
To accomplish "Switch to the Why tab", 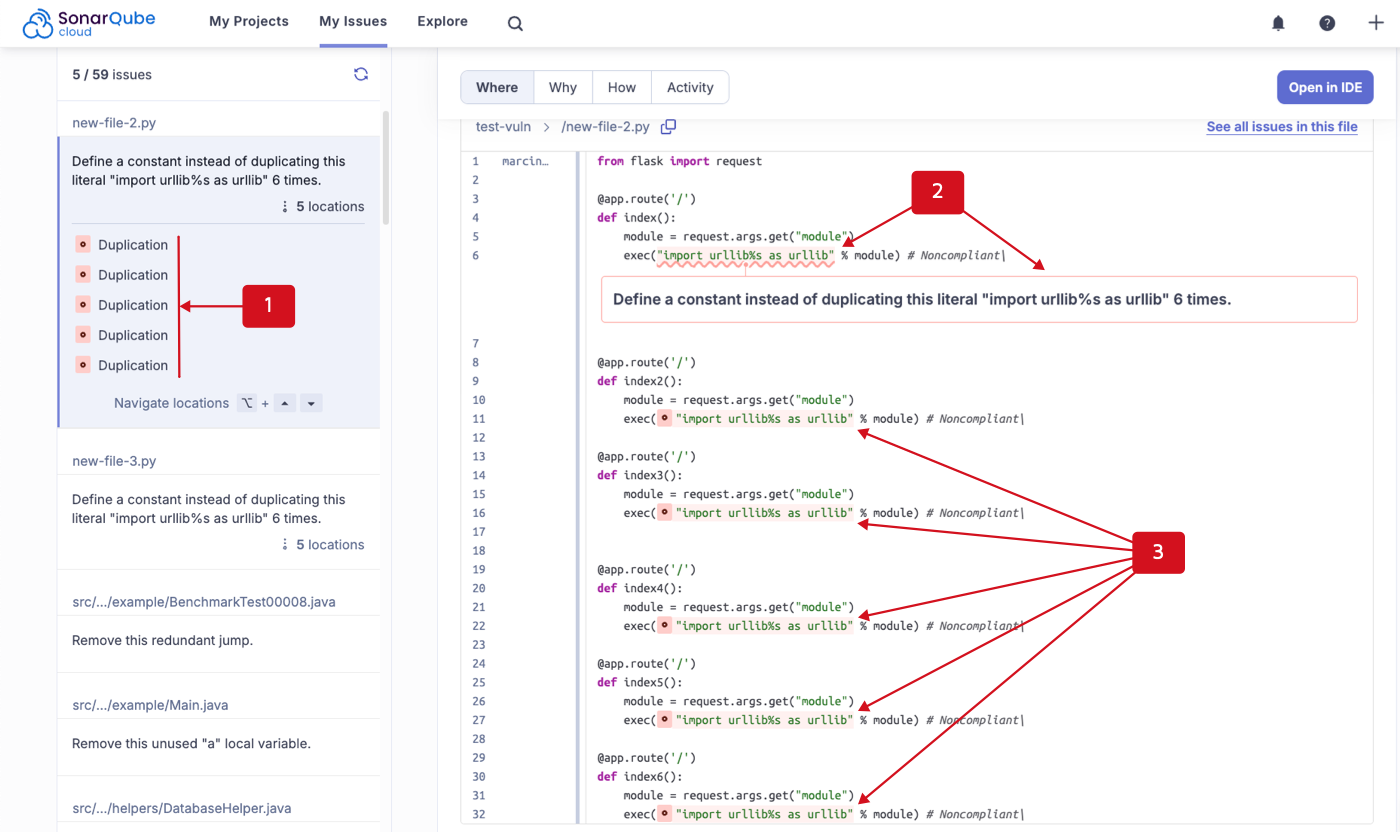I will point(562,87).
